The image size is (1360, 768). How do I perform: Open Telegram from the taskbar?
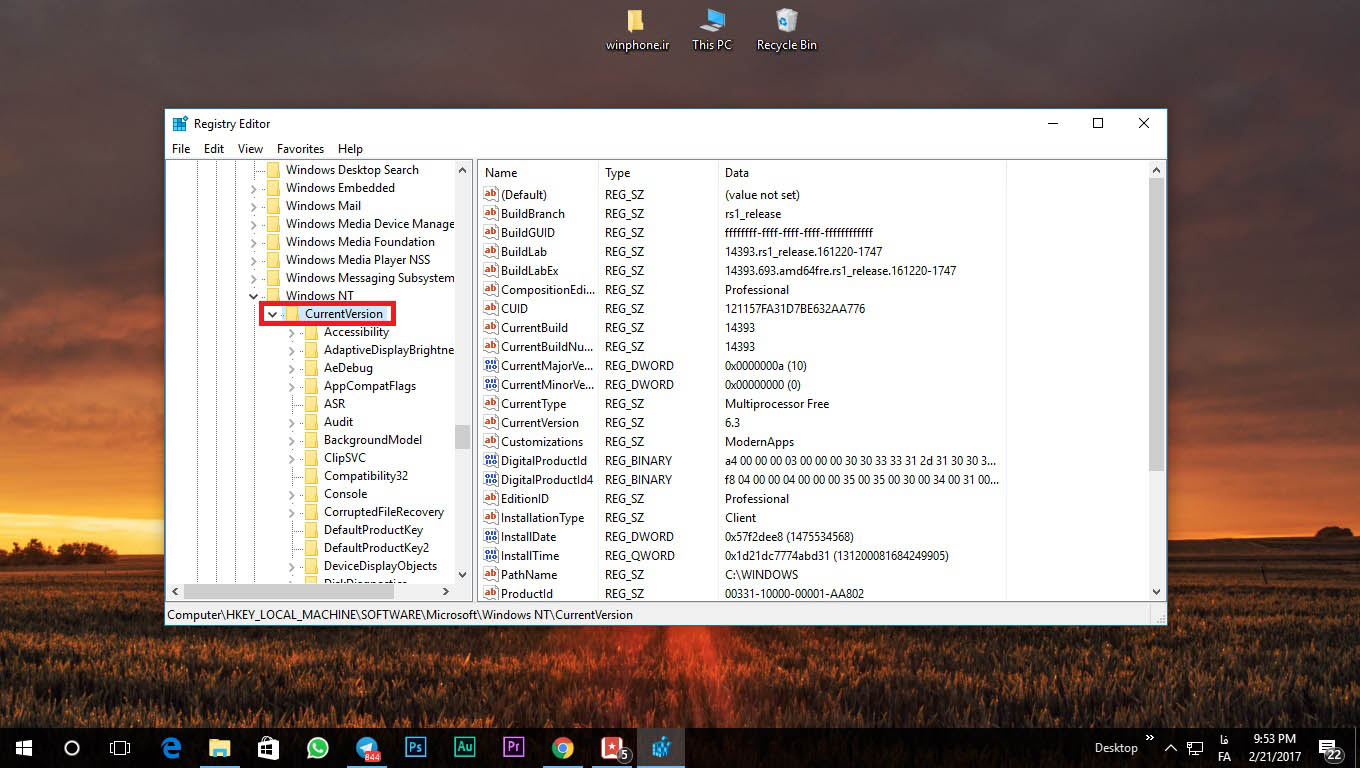[367, 747]
